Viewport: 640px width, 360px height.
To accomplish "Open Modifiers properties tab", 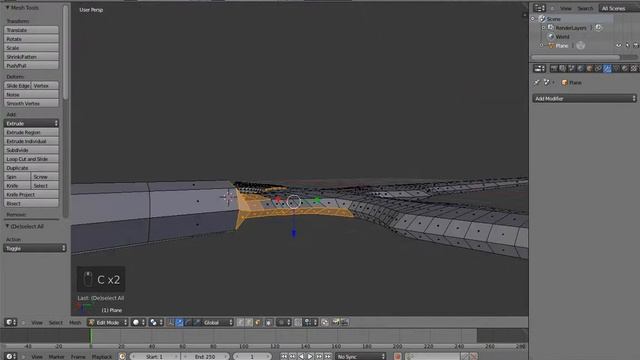I will pyautogui.click(x=607, y=69).
